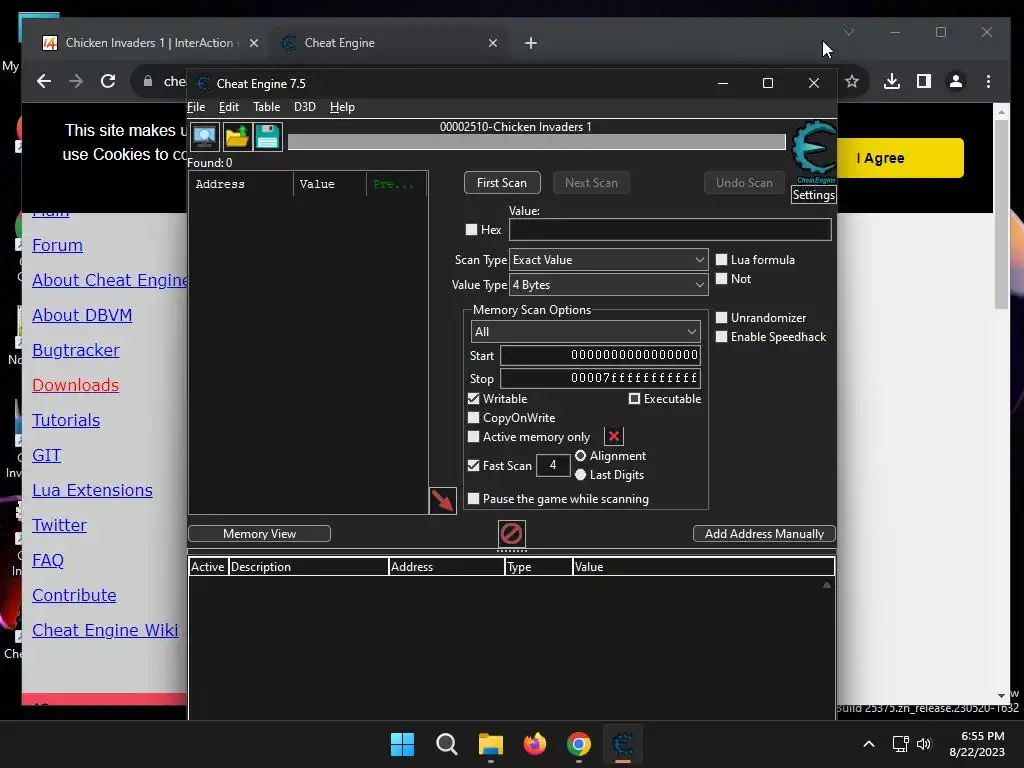Toggle the Executable checkbox
Image resolution: width=1024 pixels, height=768 pixels.
633,398
